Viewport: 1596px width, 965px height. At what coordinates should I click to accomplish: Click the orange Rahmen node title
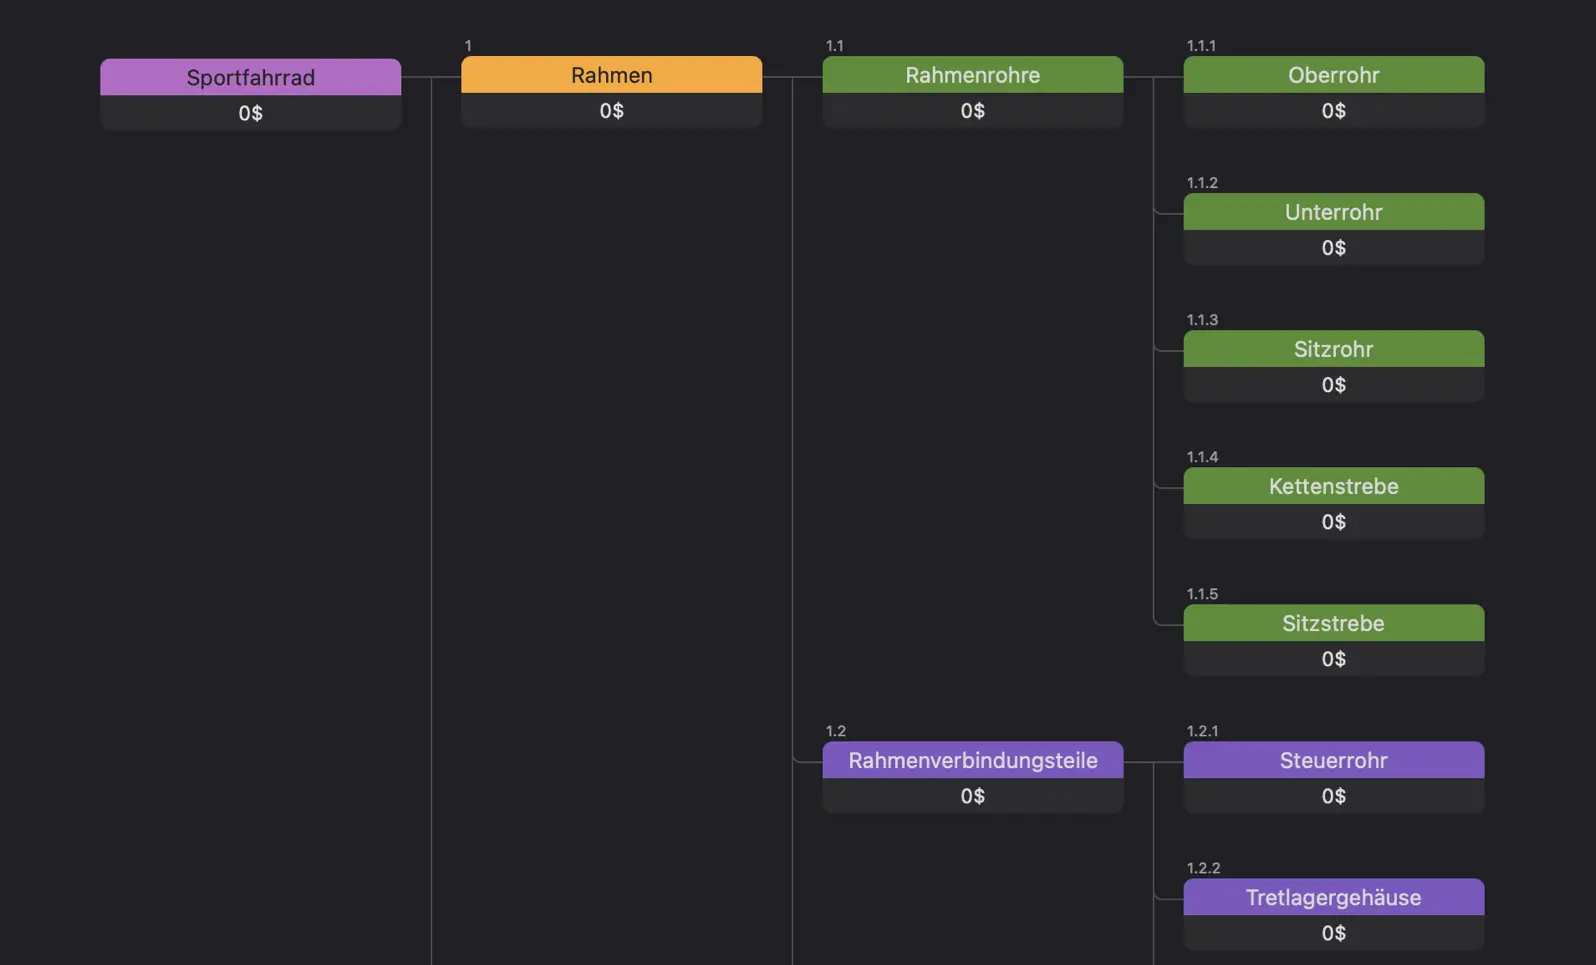point(611,75)
